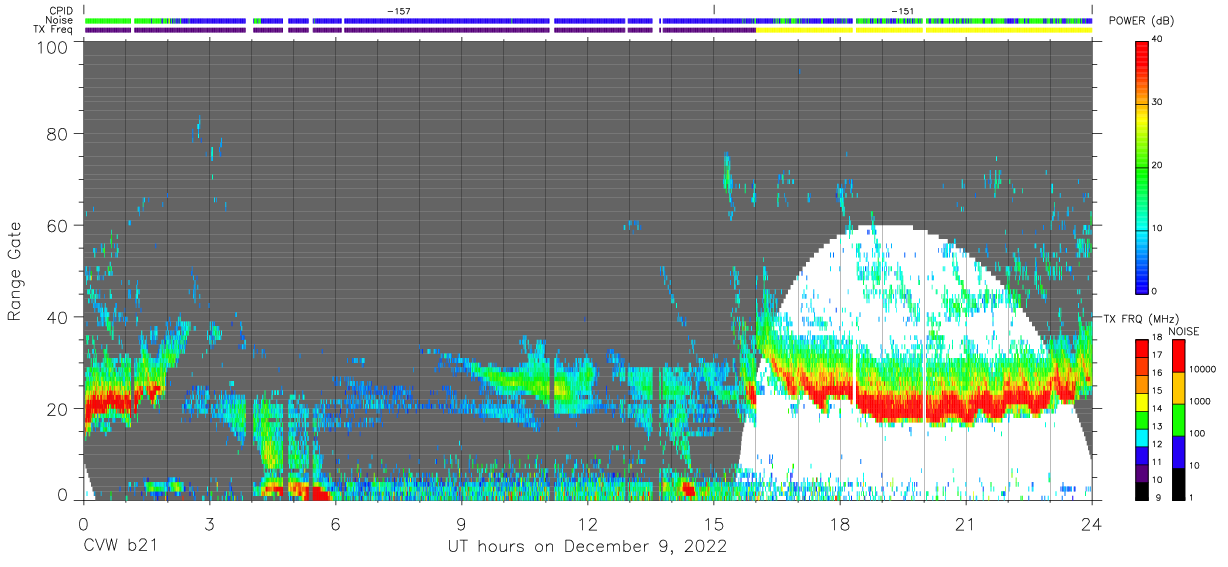Select the 24 tick on UT hours axis
The width and height of the screenshot is (1228, 567).
(x=1092, y=523)
